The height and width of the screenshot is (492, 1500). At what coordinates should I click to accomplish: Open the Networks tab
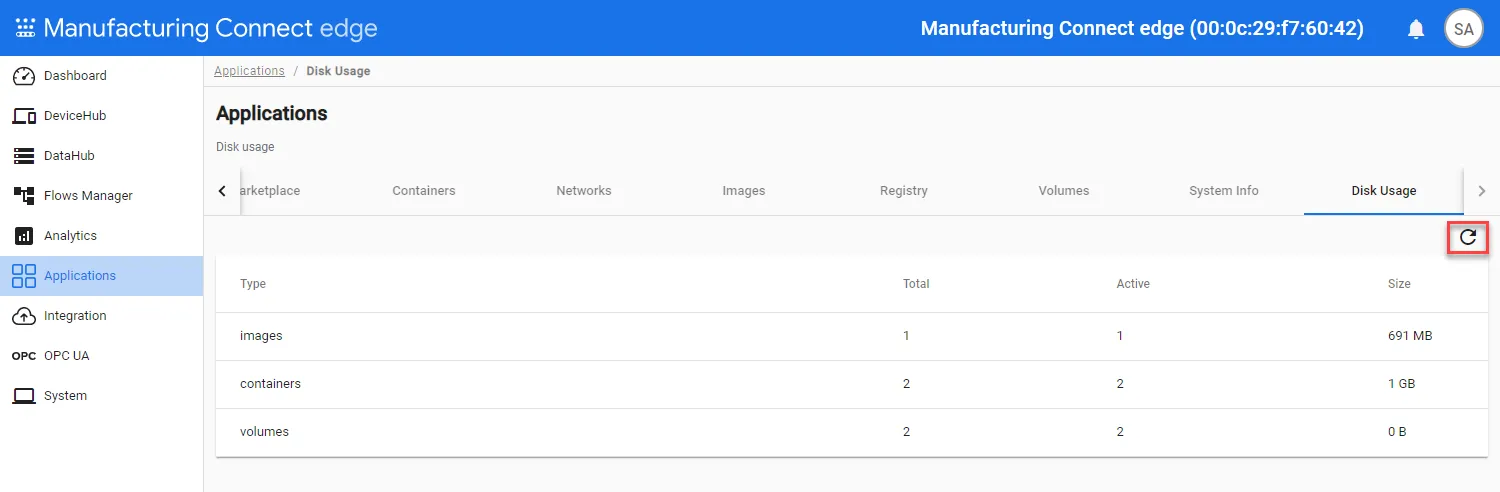[x=584, y=191]
